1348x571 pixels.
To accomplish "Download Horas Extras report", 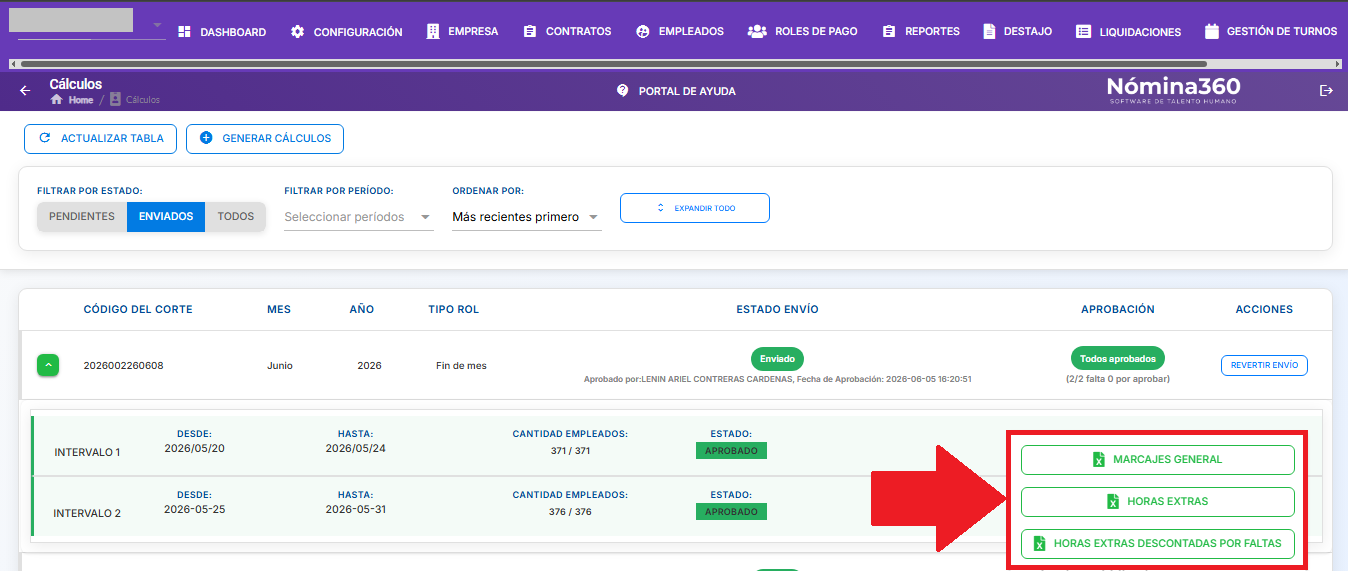I will [1158, 502].
